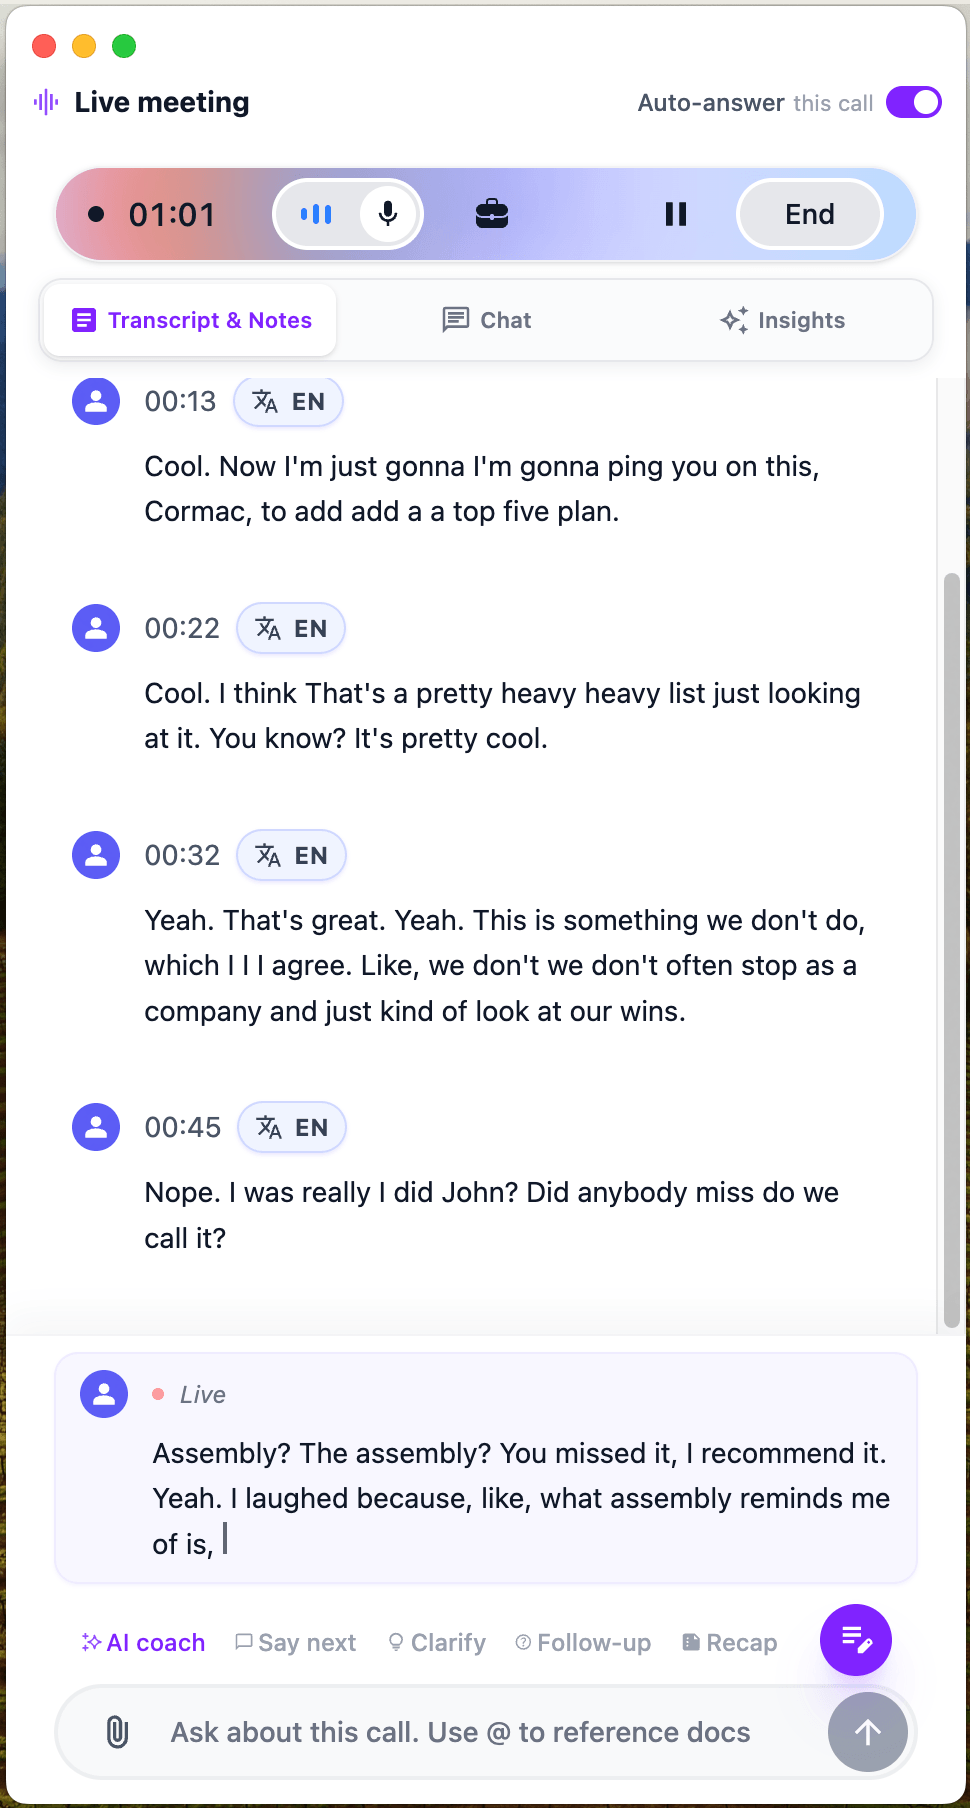Open the Insights tab
Screen dimensions: 970x1808
783,320
